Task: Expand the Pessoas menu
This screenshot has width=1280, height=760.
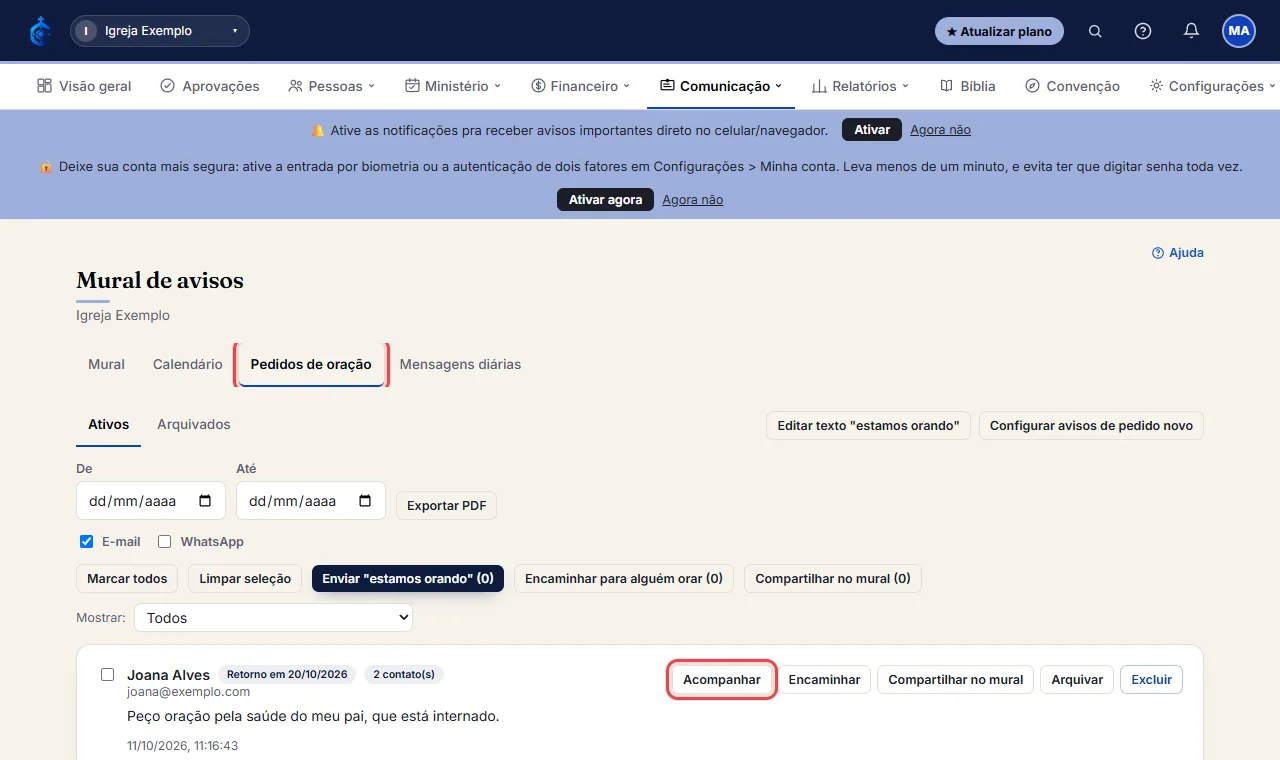Action: (x=332, y=86)
